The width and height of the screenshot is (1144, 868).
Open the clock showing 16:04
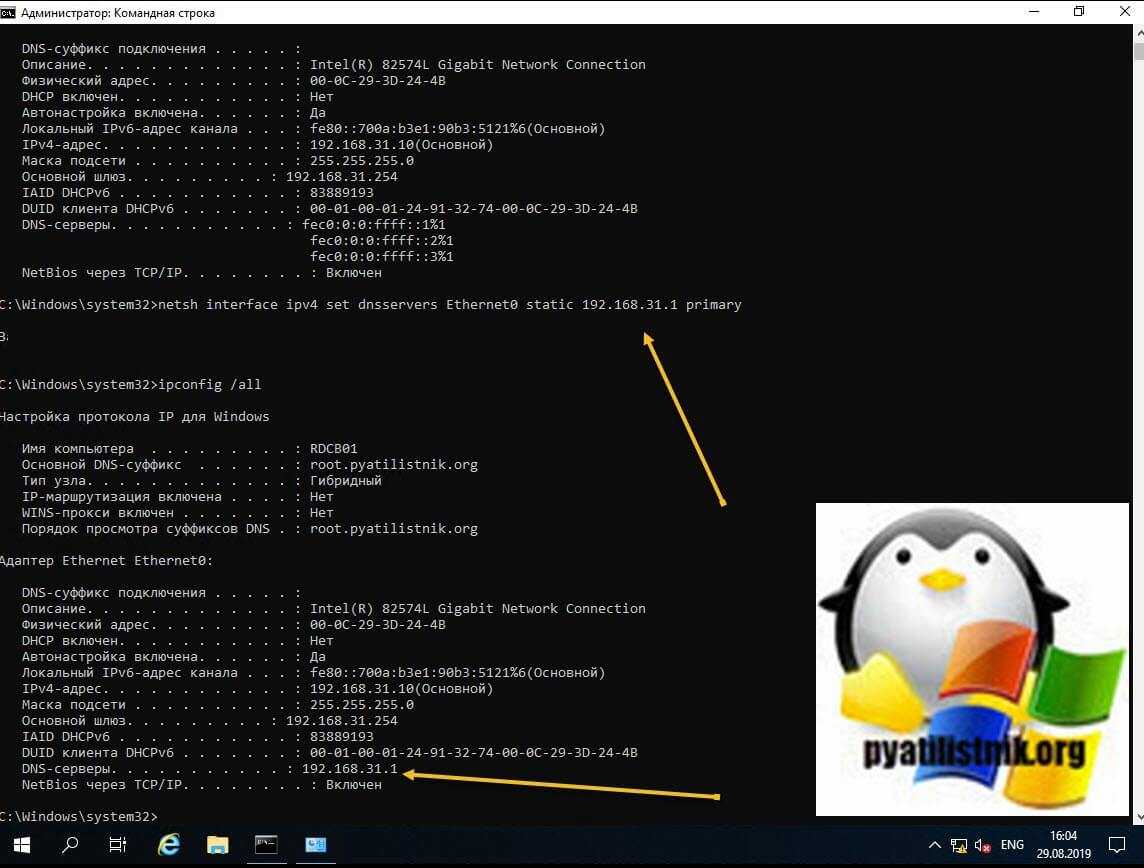pyautogui.click(x=1064, y=845)
